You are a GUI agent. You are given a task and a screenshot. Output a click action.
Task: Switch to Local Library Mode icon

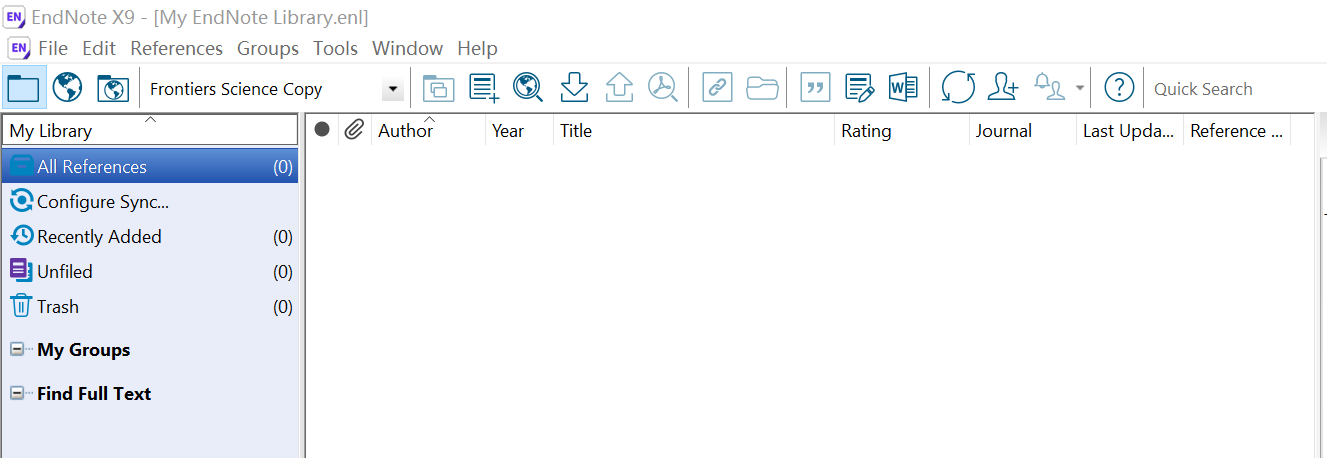pyautogui.click(x=23, y=88)
